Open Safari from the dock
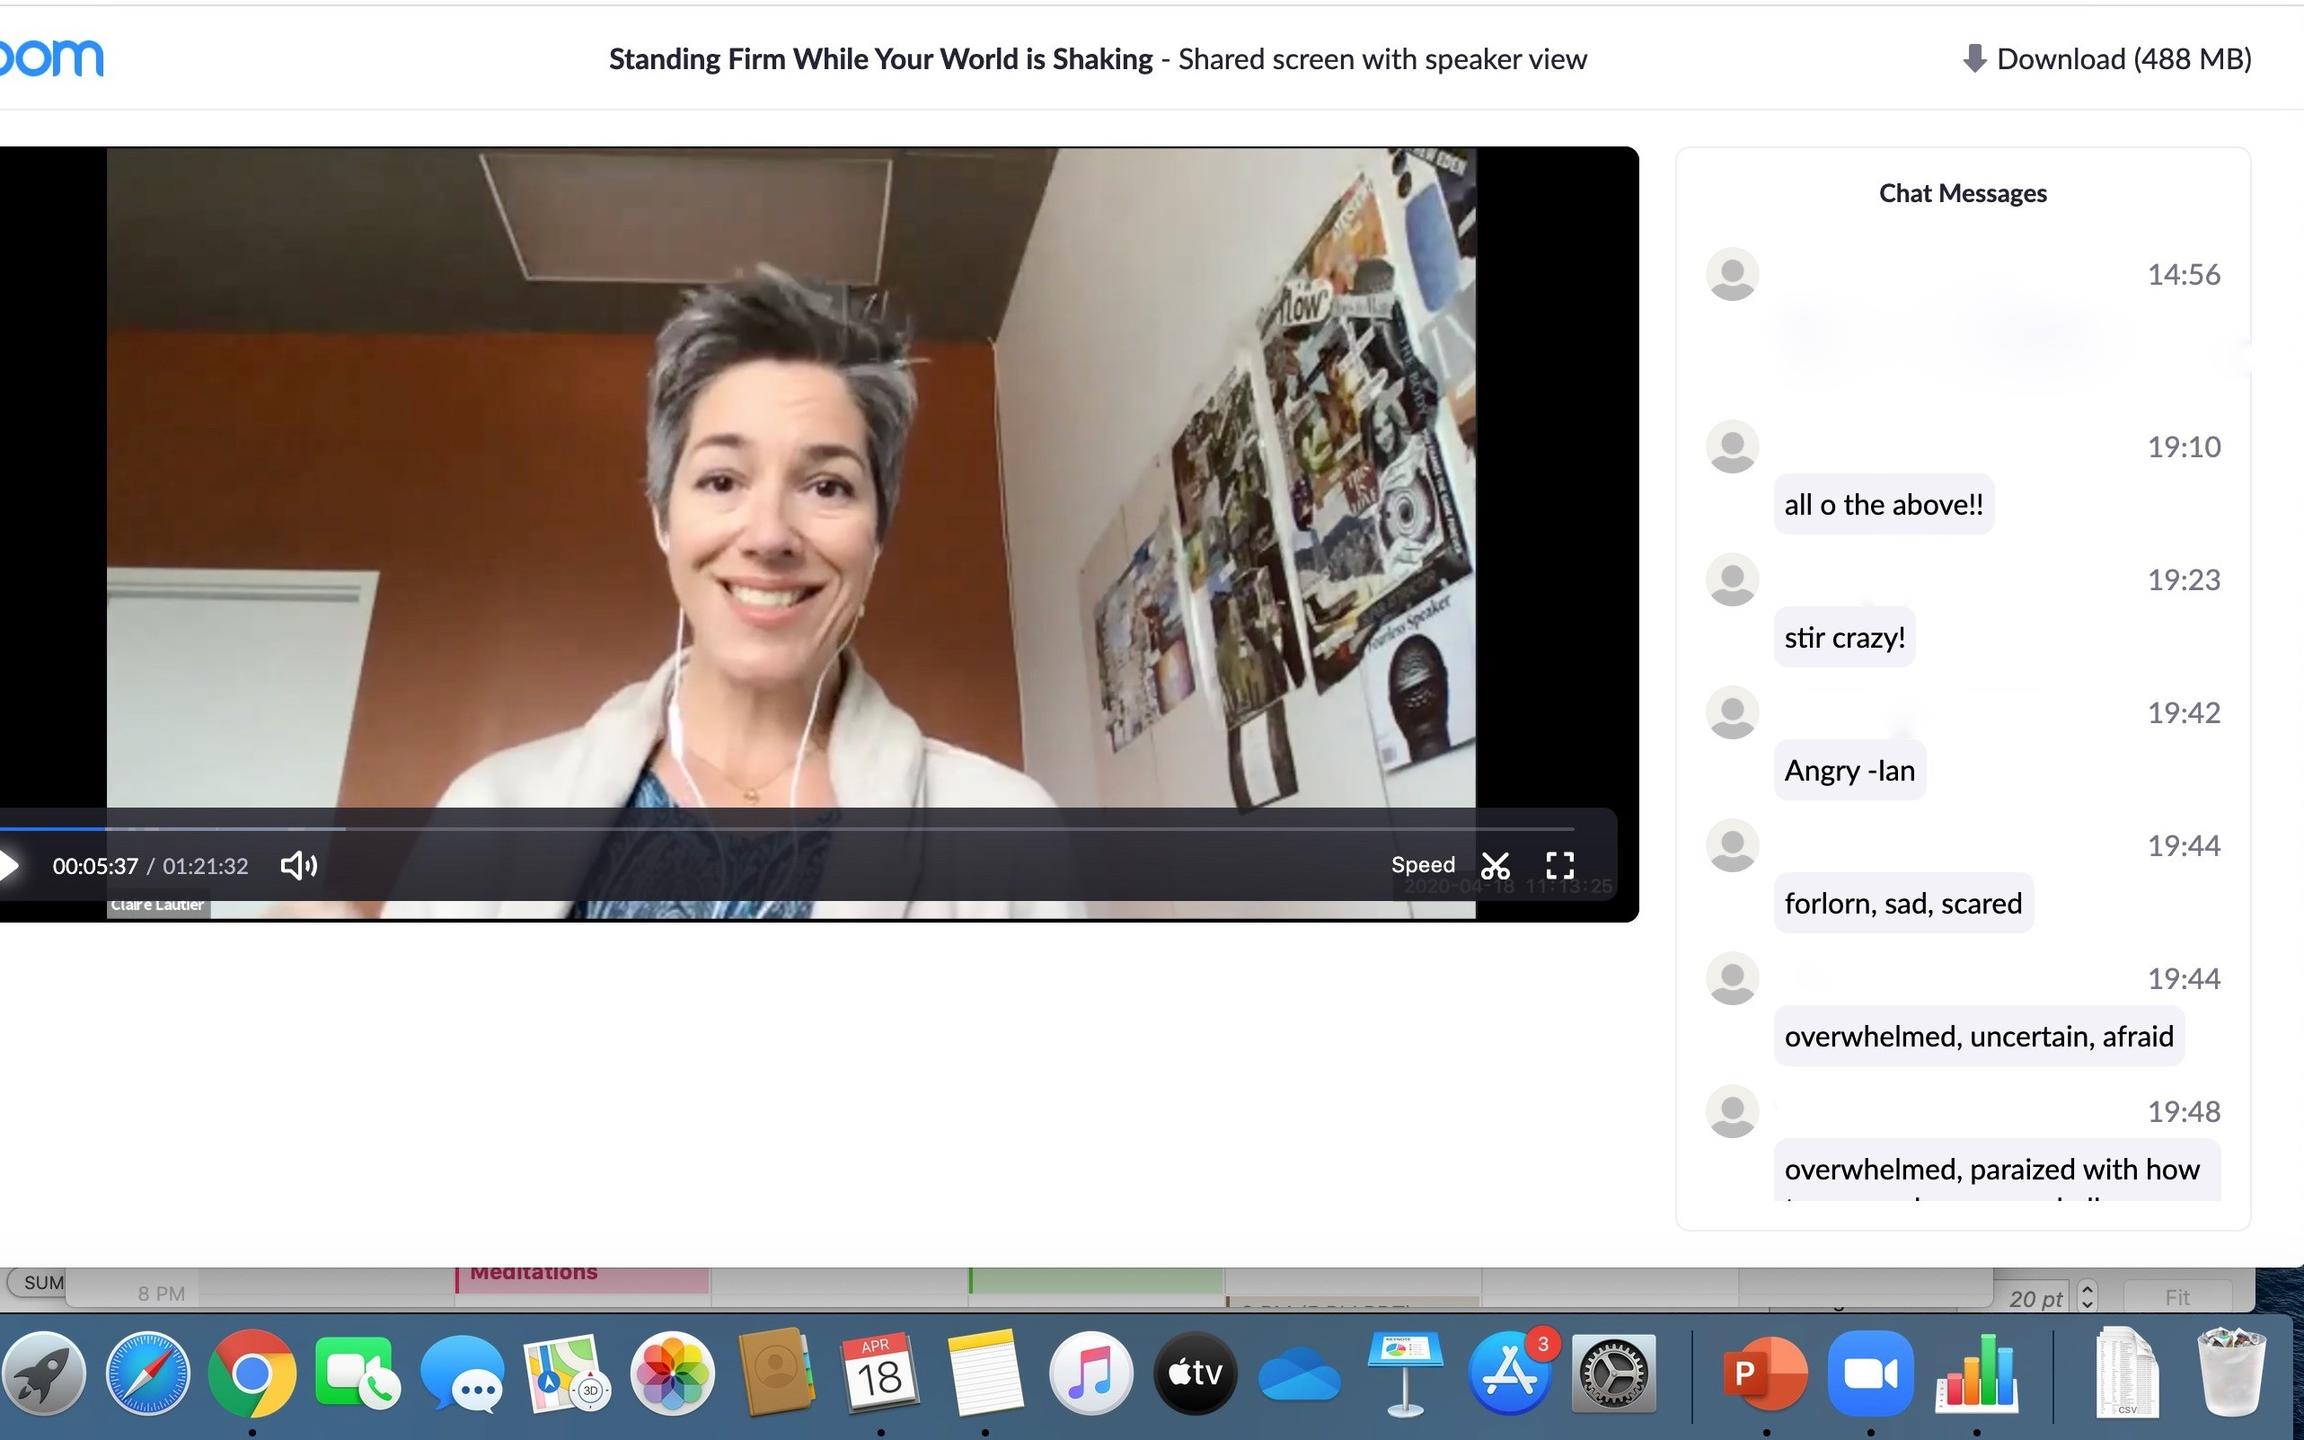This screenshot has width=2304, height=1440. 148,1374
